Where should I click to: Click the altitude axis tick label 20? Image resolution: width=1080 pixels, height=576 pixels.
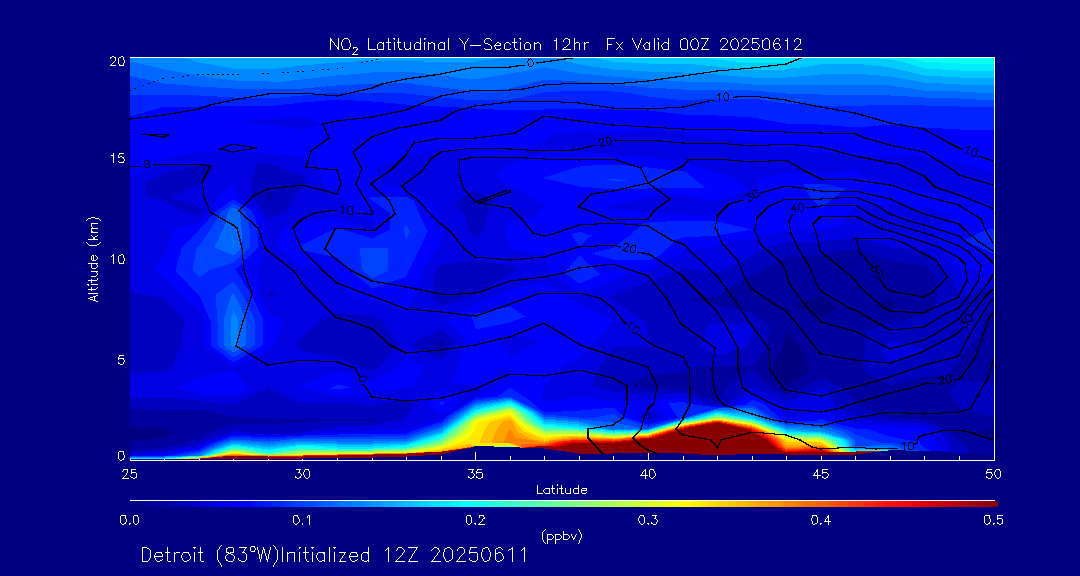(118, 60)
